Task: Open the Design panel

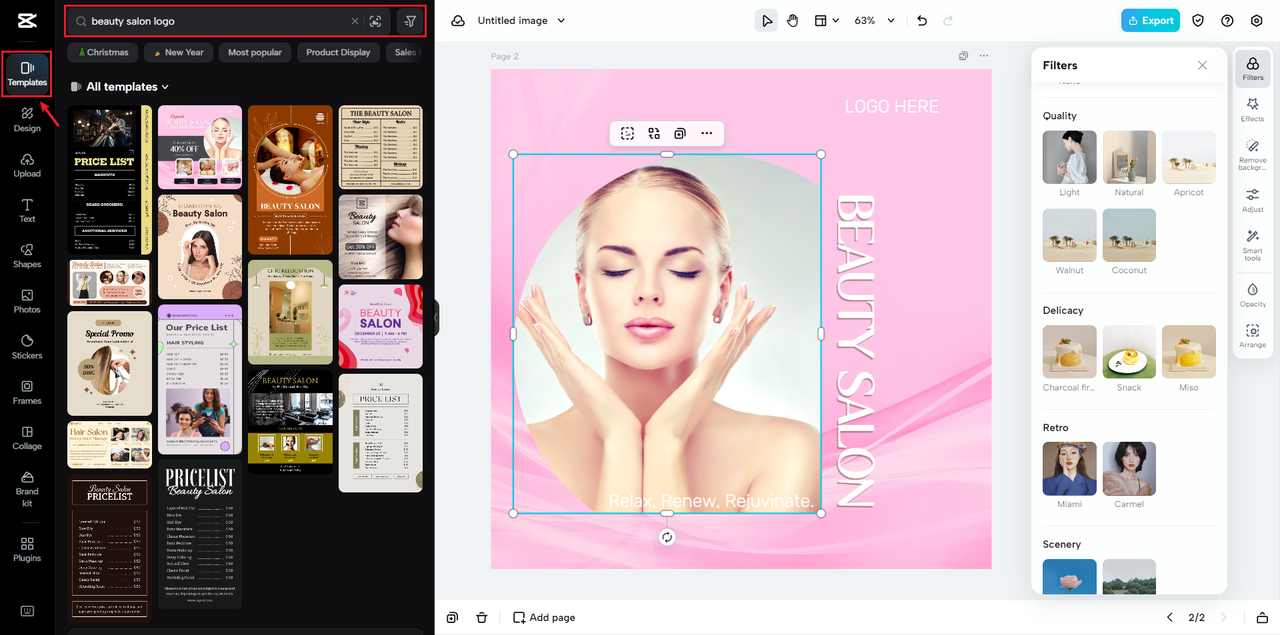Action: coord(27,120)
